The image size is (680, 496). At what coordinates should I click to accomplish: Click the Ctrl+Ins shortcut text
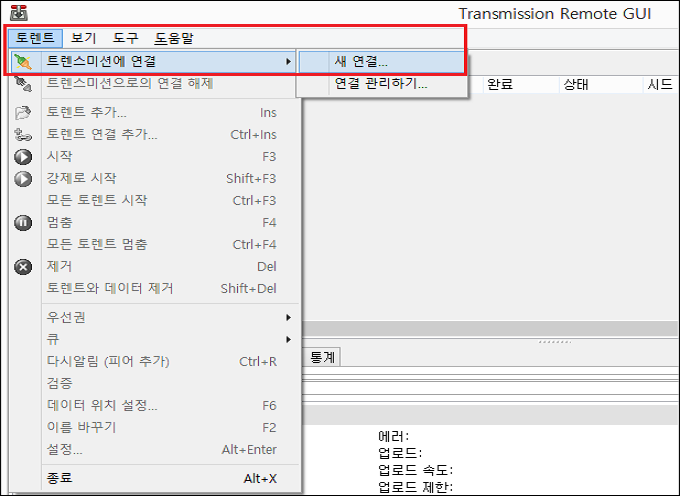(x=253, y=134)
